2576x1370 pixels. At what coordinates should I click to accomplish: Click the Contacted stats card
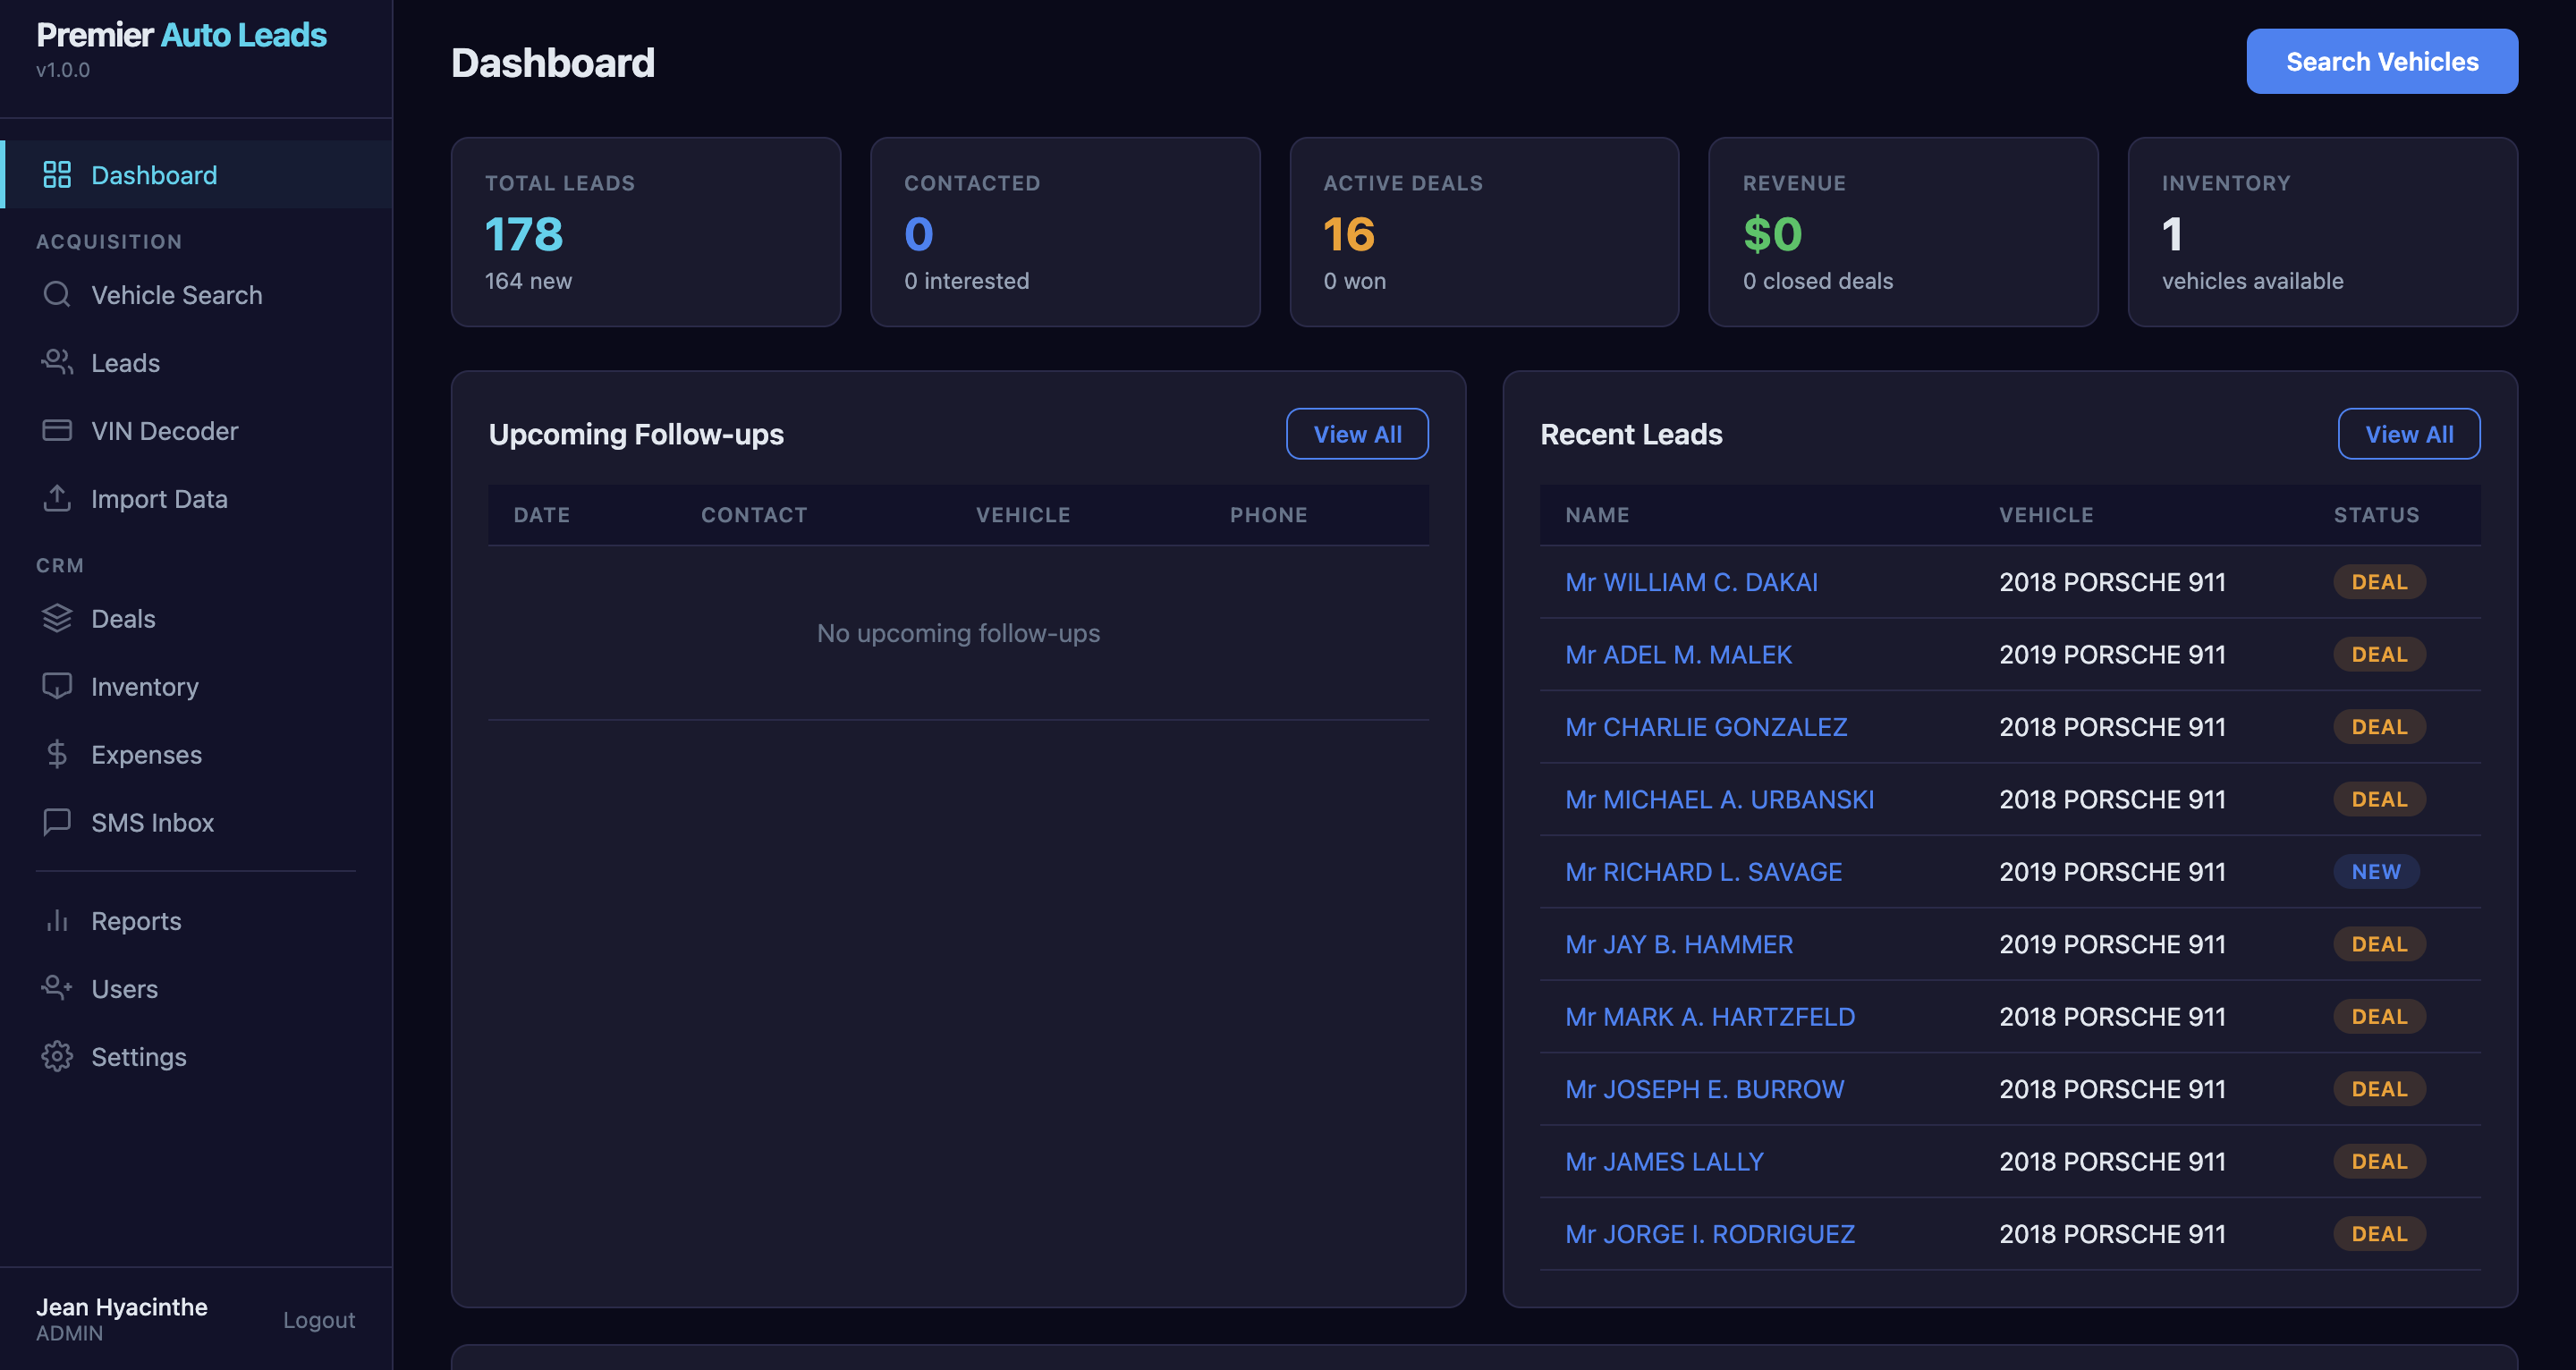point(1065,232)
